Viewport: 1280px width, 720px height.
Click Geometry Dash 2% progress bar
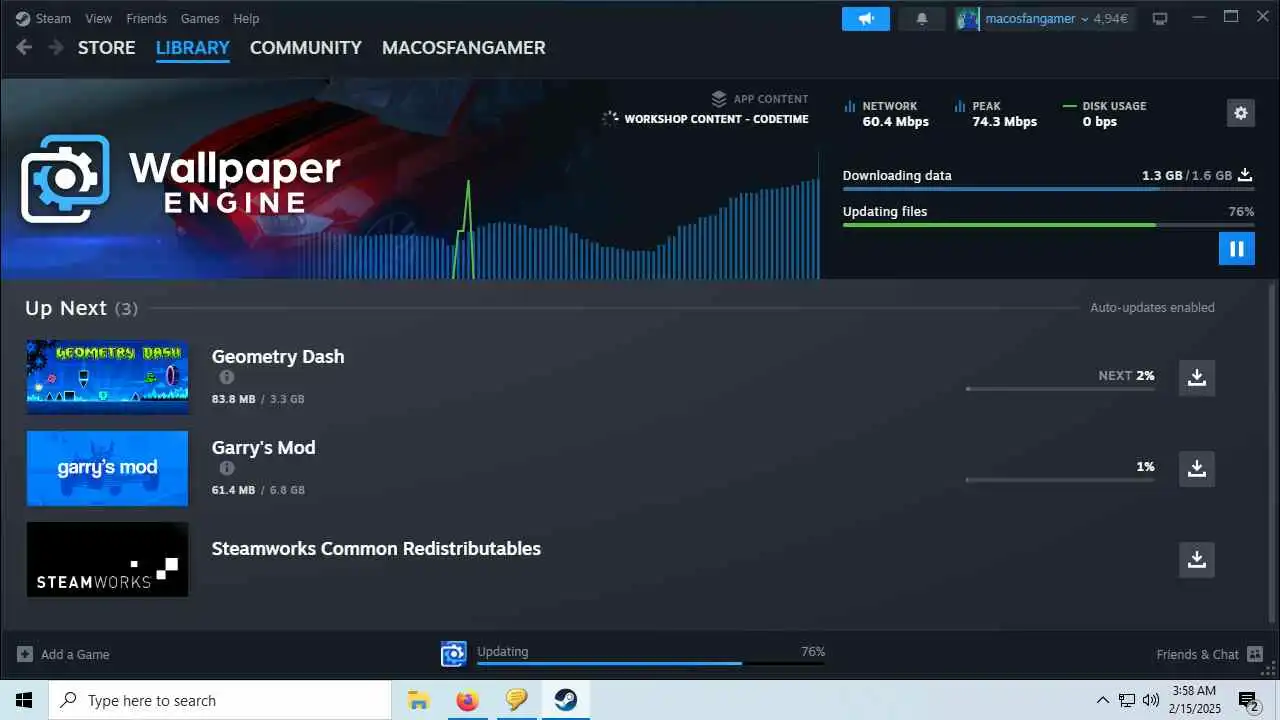click(1060, 389)
